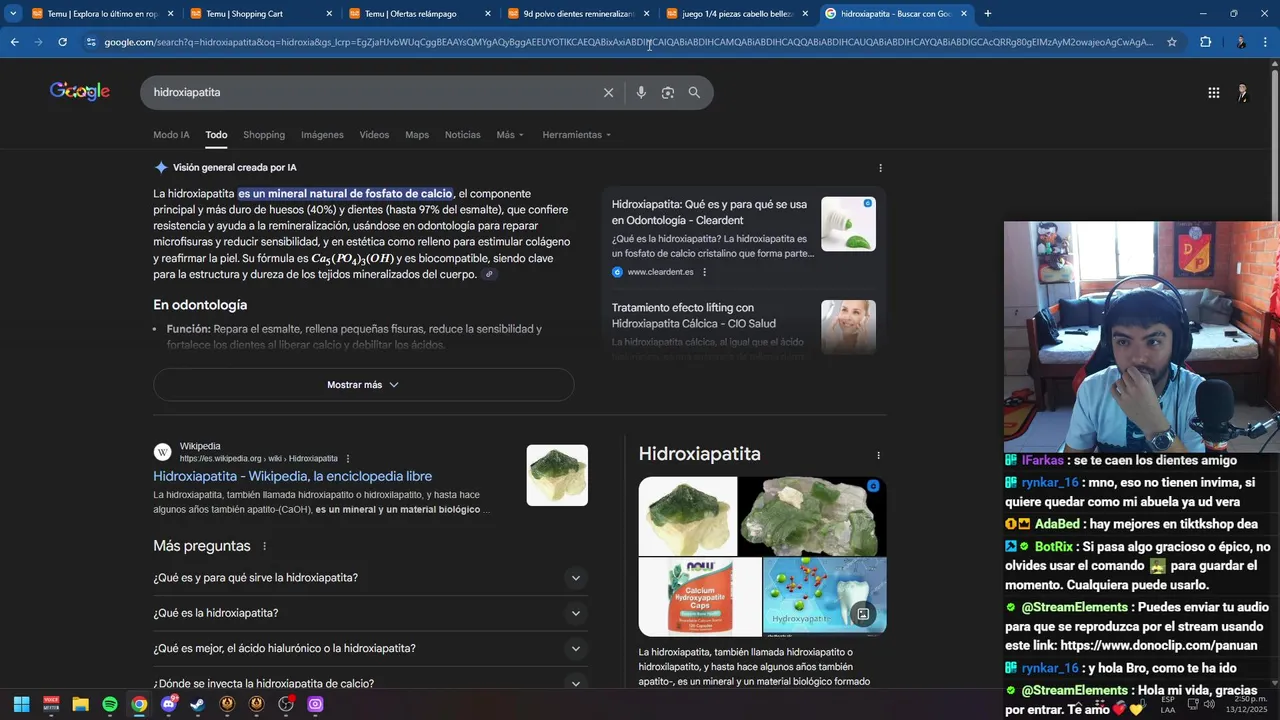
Task: Open Google Lens image search icon
Action: 667,92
